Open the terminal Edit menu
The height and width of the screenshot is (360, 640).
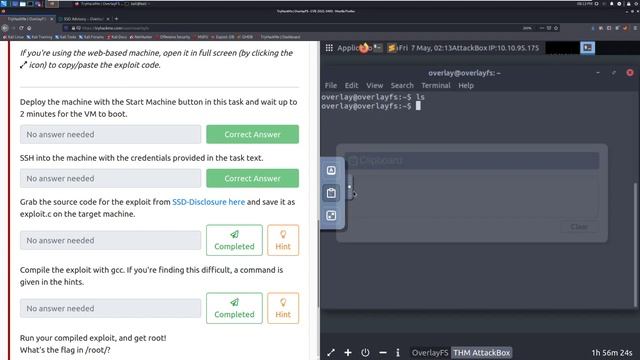coord(351,85)
